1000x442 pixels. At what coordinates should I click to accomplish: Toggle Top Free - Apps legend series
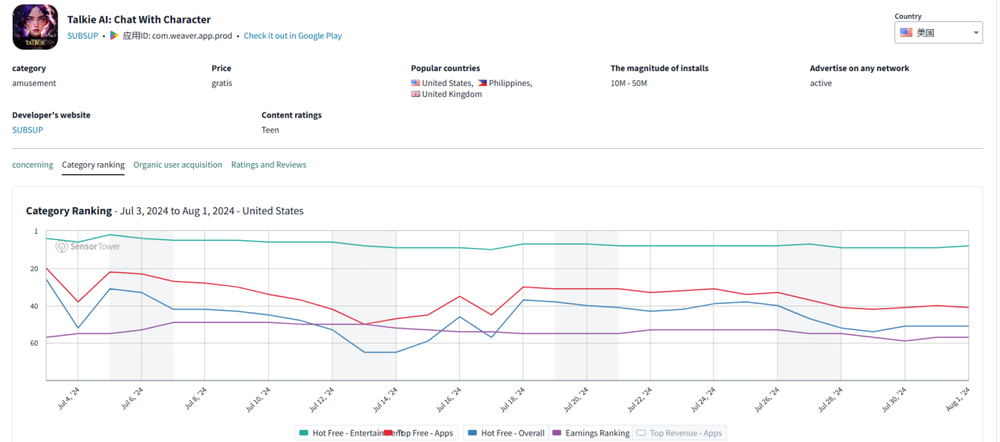(x=420, y=433)
